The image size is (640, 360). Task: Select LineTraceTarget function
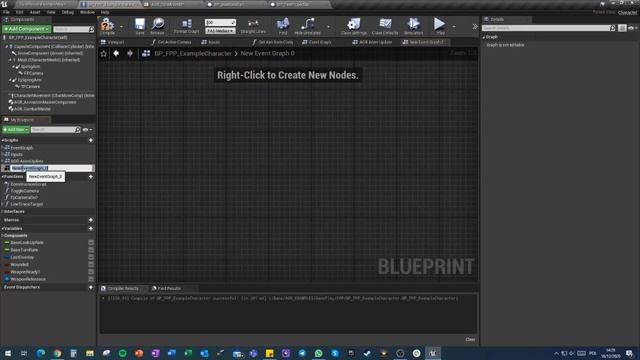coord(26,204)
